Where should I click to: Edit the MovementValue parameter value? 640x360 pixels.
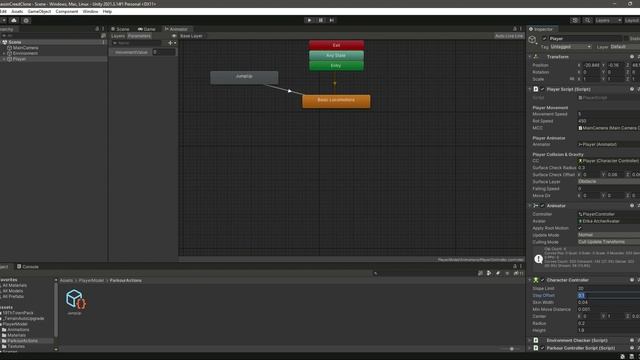164,52
